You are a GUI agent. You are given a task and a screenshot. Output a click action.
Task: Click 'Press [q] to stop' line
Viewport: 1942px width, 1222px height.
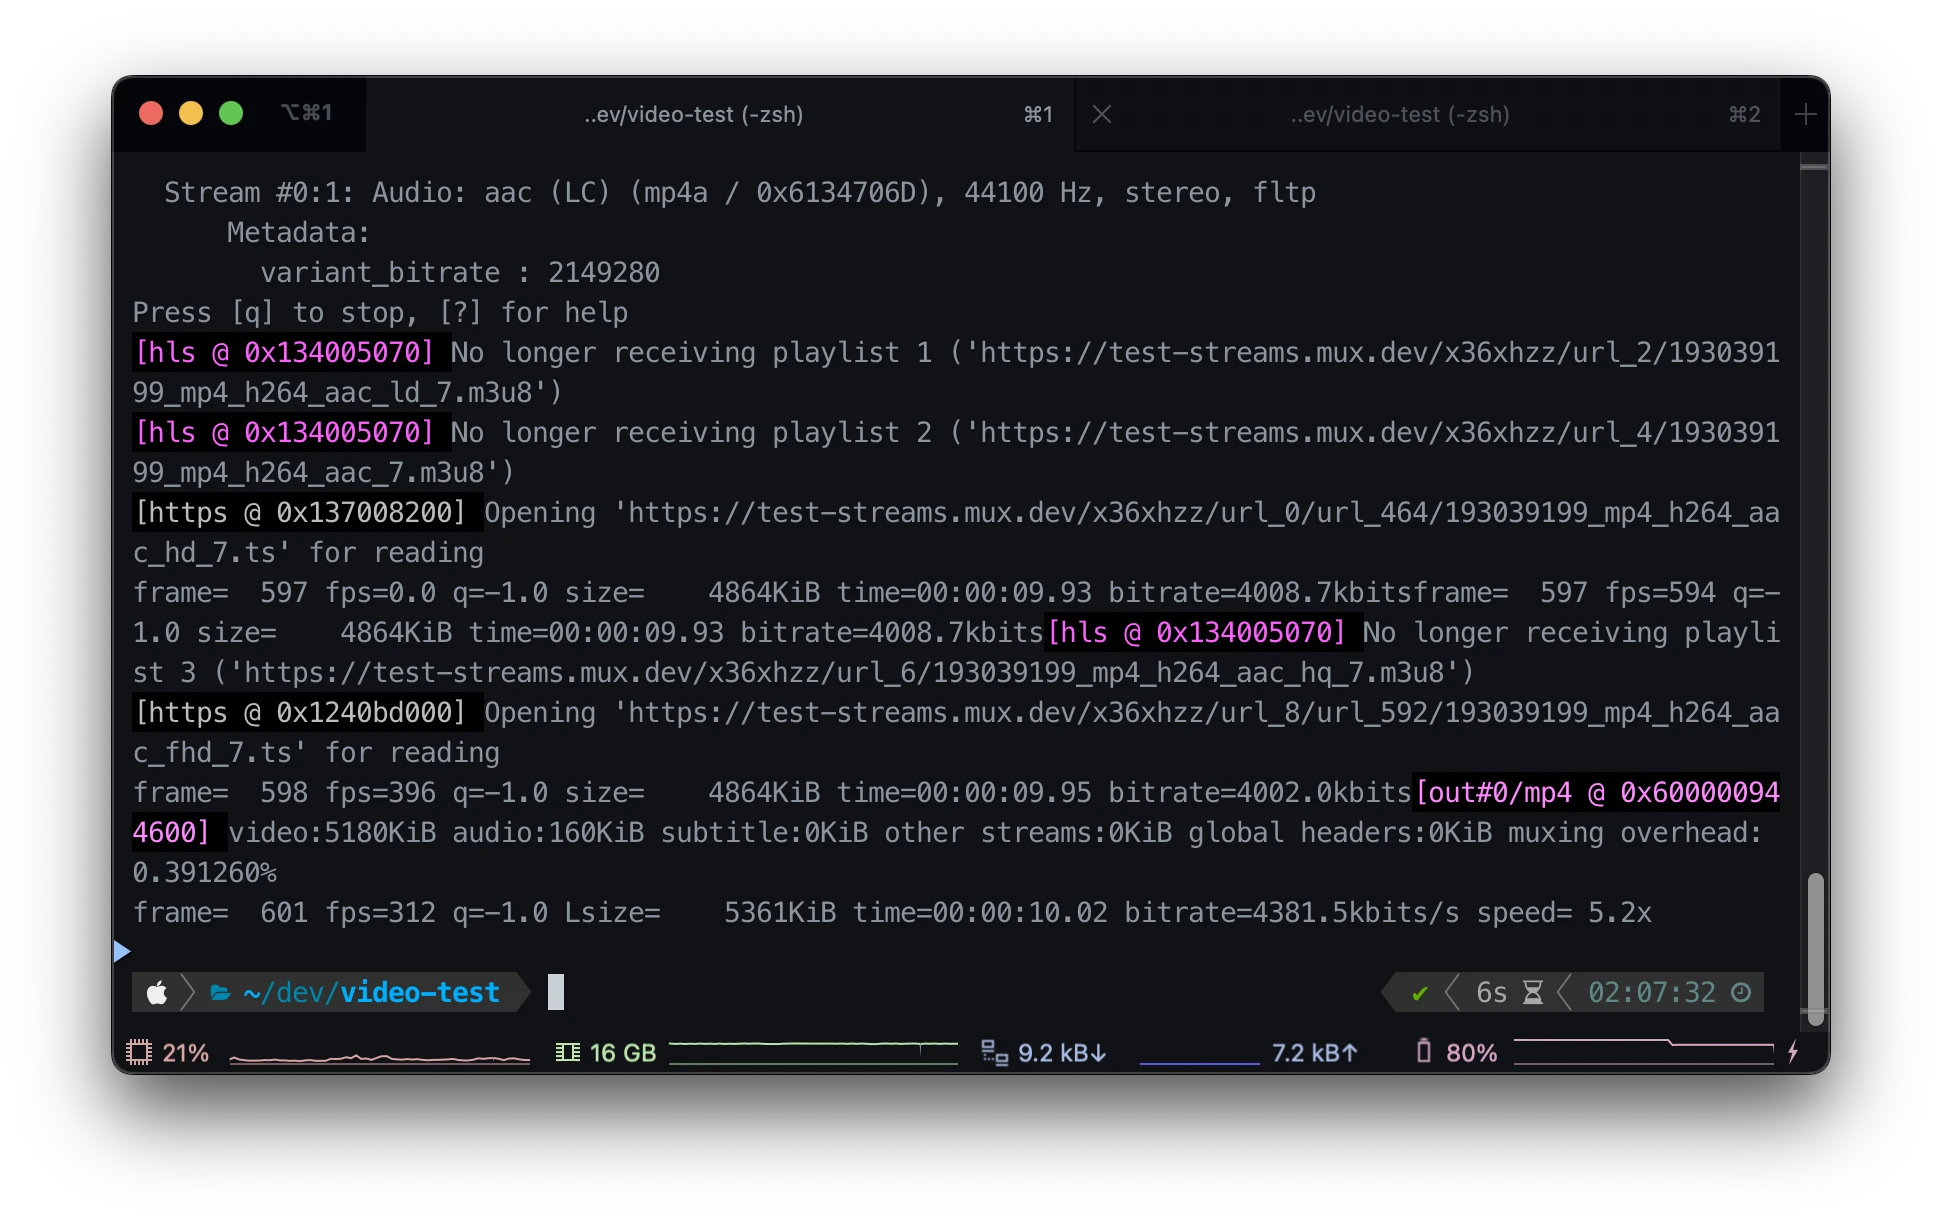[380, 312]
